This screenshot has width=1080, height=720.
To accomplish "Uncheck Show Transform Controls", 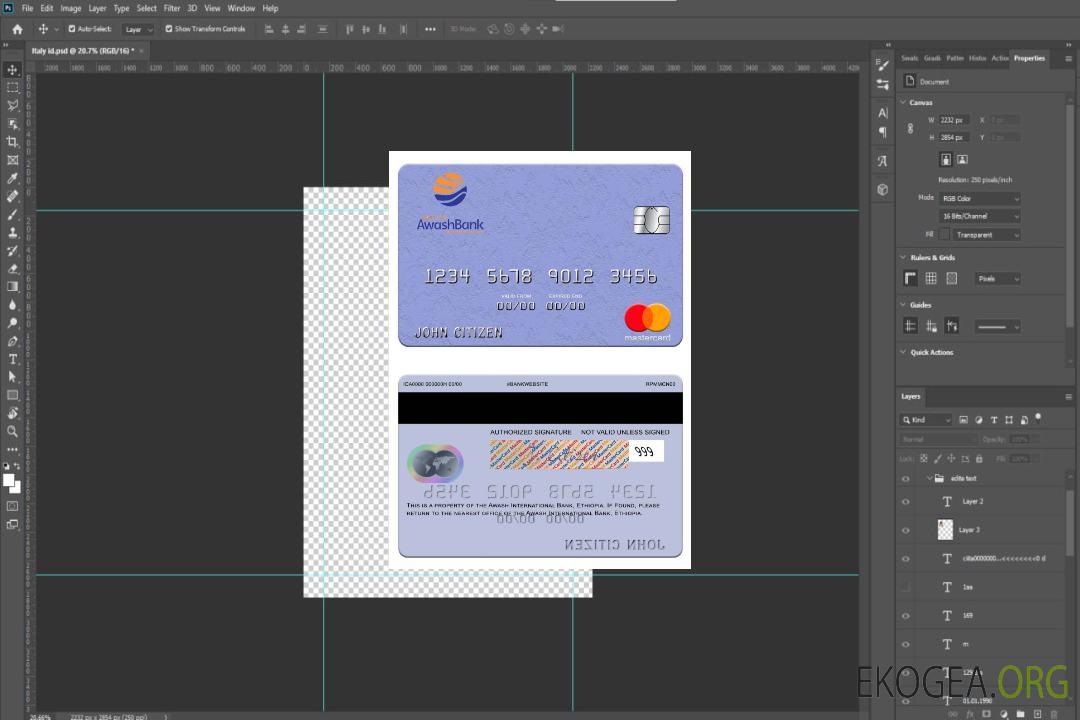I will click(x=169, y=29).
